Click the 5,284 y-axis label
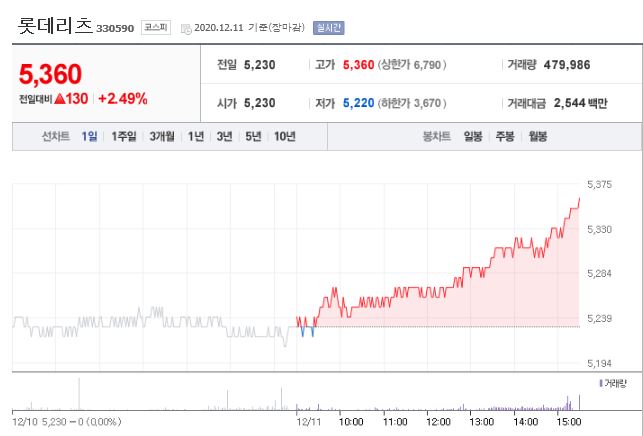The height and width of the screenshot is (436, 643). click(599, 274)
